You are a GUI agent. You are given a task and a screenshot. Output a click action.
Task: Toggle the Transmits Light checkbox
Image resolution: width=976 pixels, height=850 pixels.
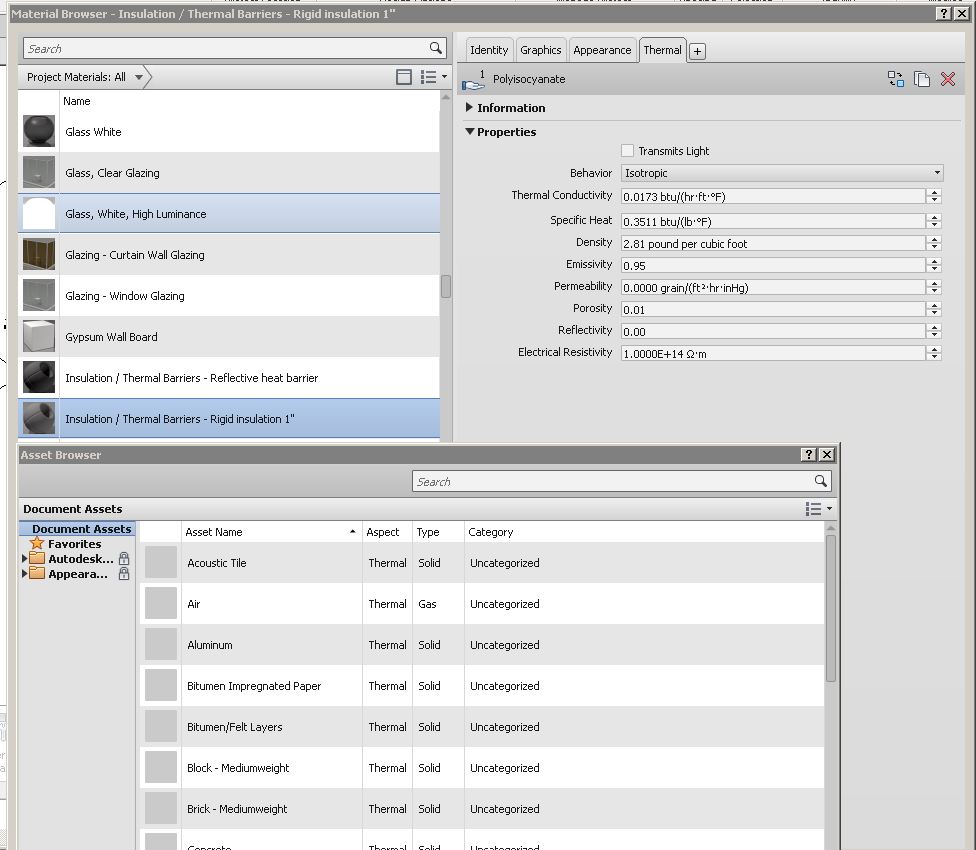tap(627, 151)
